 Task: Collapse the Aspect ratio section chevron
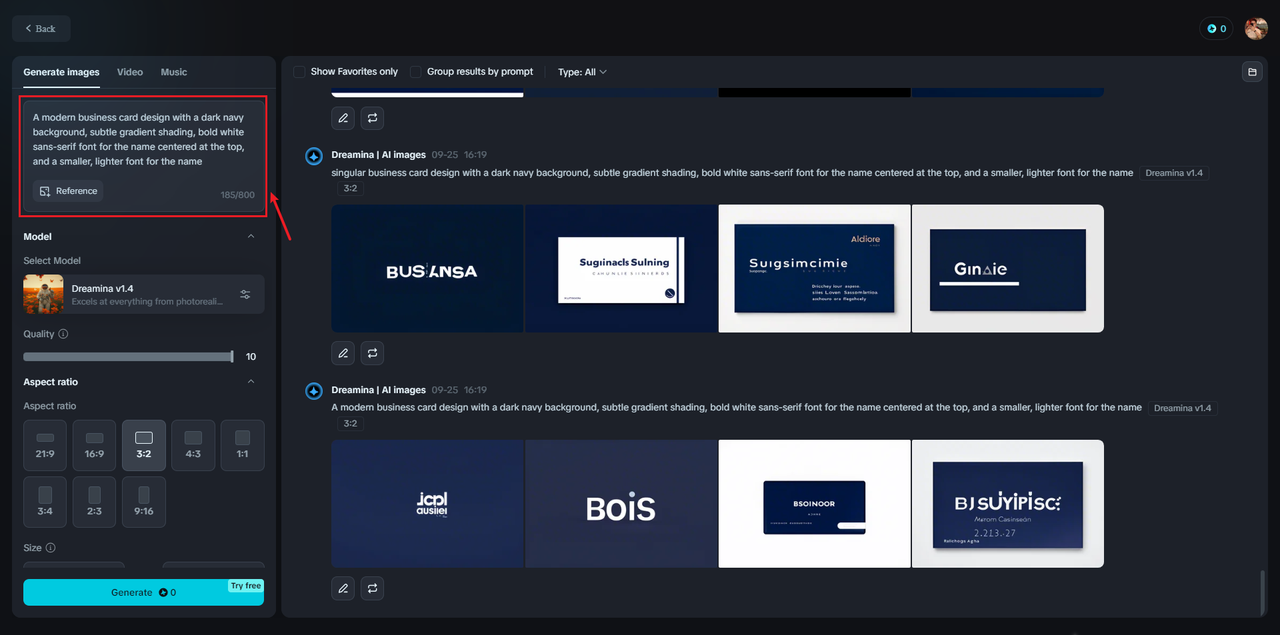coord(251,381)
